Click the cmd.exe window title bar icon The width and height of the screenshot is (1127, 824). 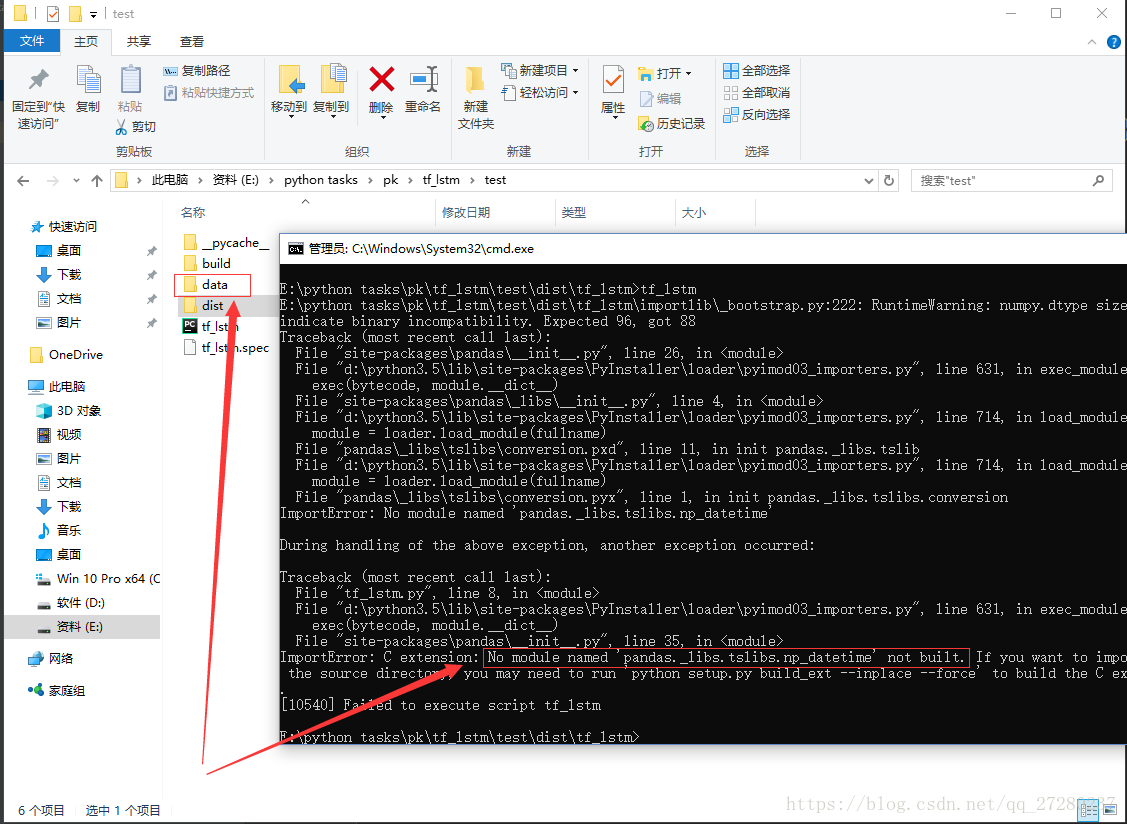295,249
